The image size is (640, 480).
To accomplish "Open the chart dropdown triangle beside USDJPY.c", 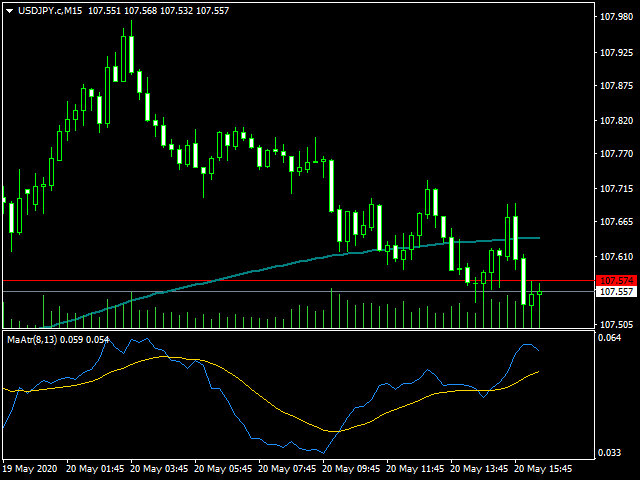I will (x=9, y=11).
